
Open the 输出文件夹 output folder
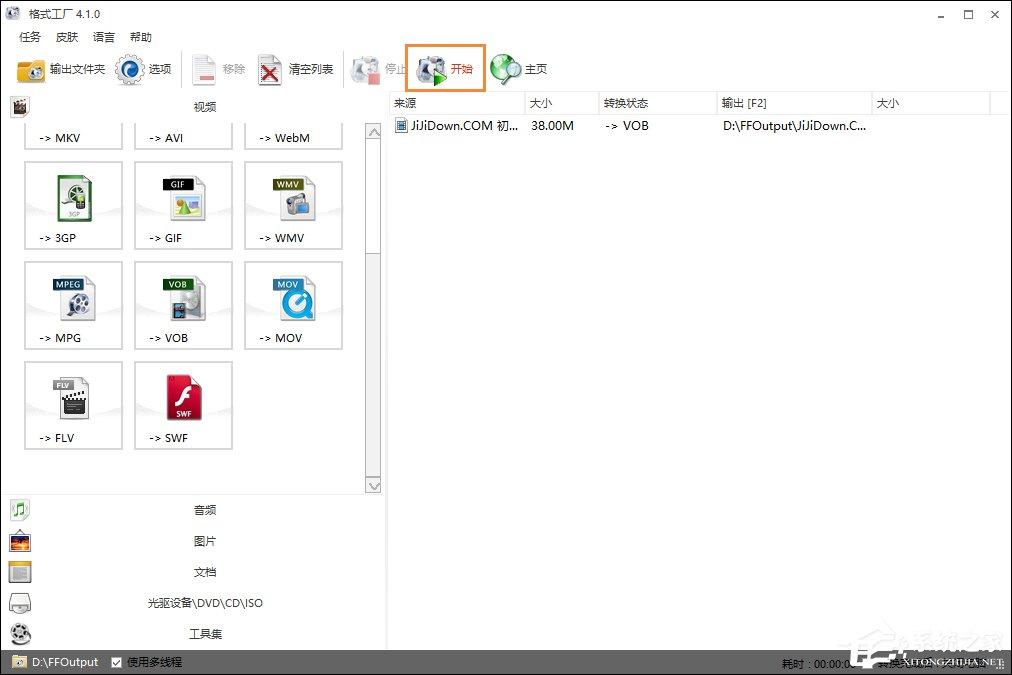click(61, 69)
